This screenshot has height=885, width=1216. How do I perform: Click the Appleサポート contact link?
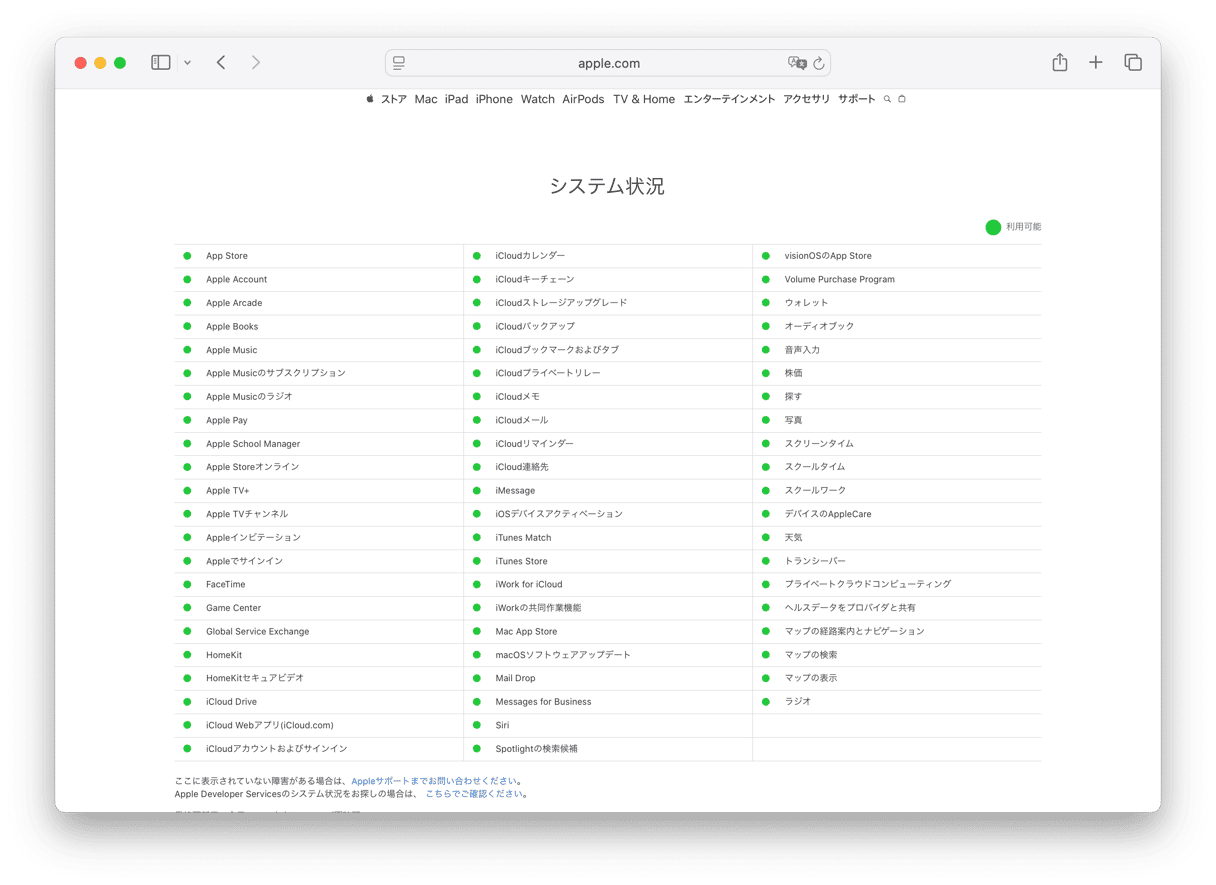tap(435, 781)
